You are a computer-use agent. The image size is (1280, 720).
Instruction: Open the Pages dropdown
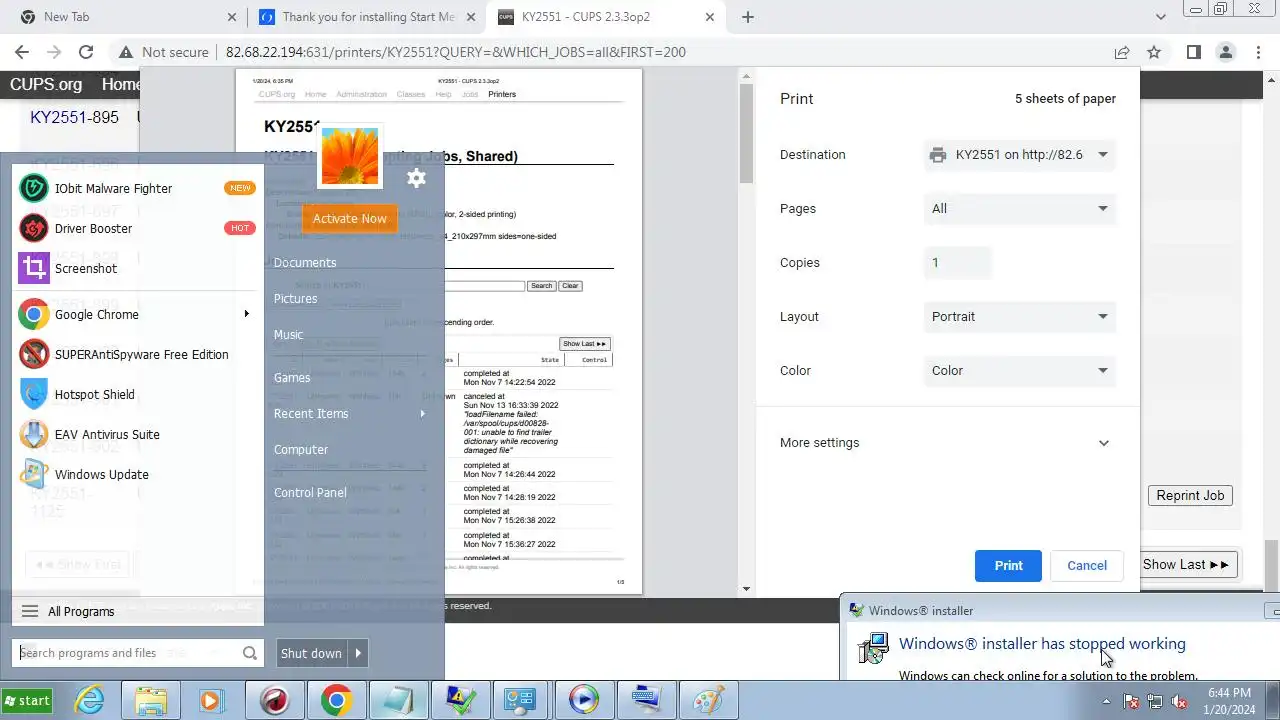point(1019,209)
